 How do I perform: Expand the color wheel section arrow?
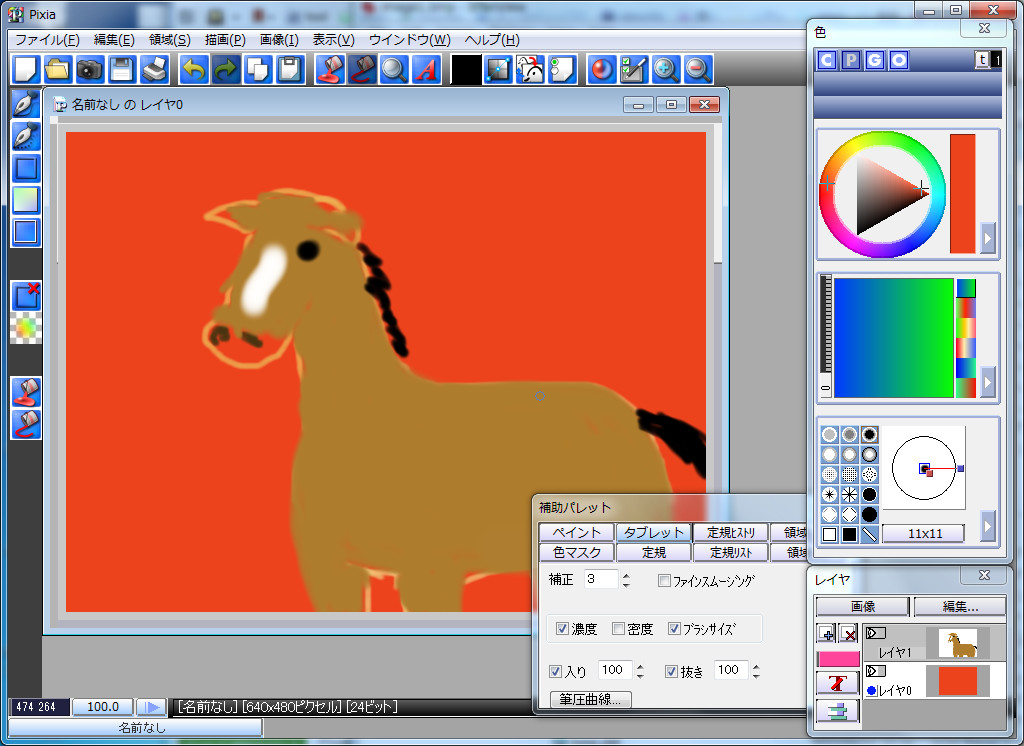987,238
